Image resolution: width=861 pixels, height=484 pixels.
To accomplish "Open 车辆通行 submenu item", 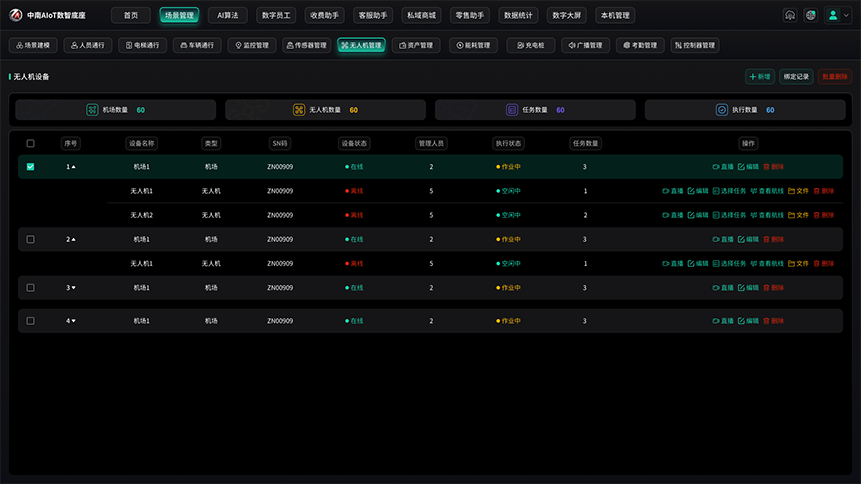I will tap(197, 45).
